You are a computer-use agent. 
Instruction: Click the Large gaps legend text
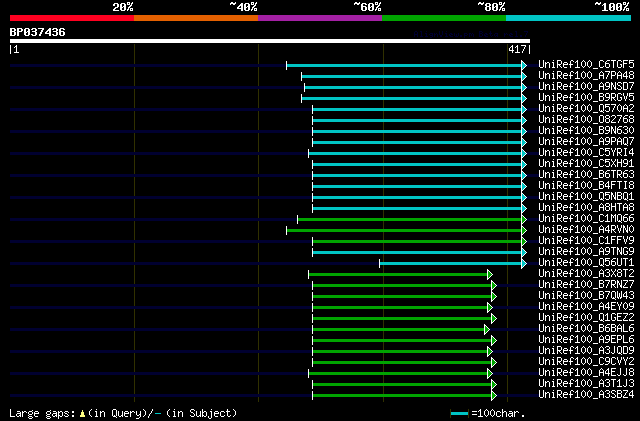[x=42, y=413]
